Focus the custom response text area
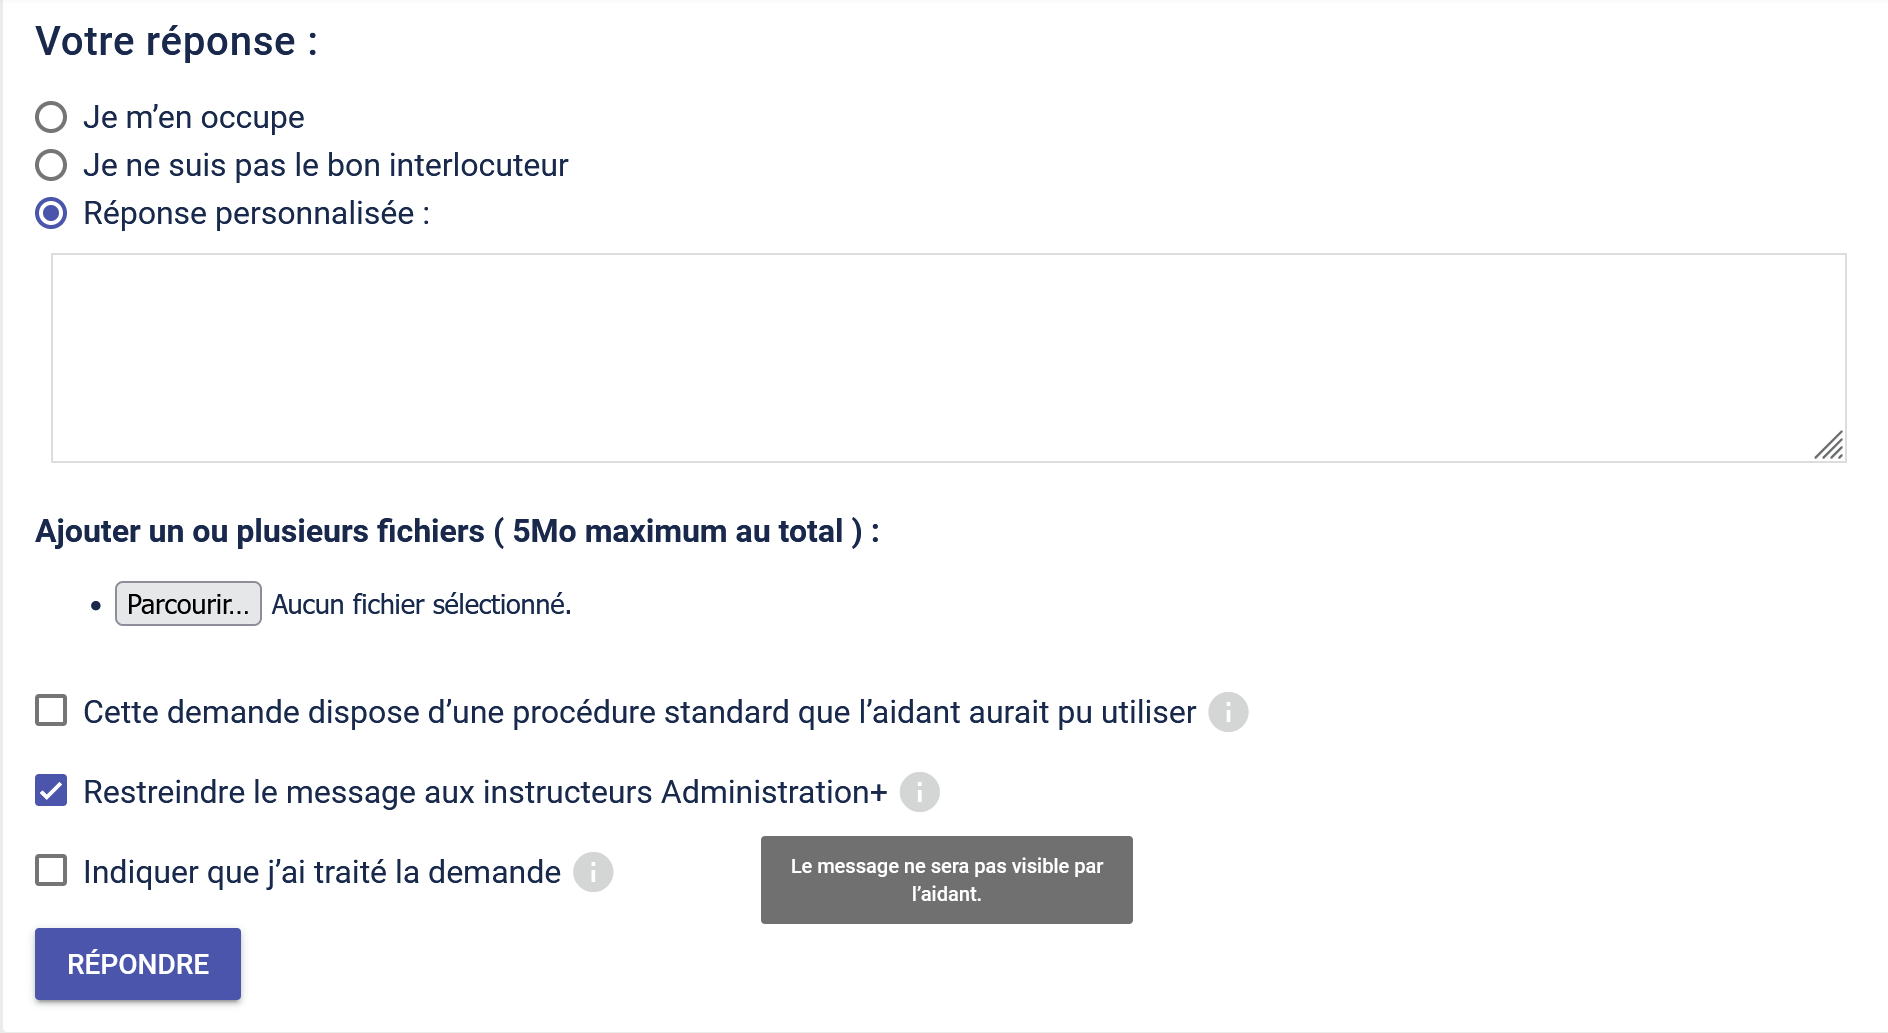Screen dimensions: 1888x1033 (x=948, y=357)
